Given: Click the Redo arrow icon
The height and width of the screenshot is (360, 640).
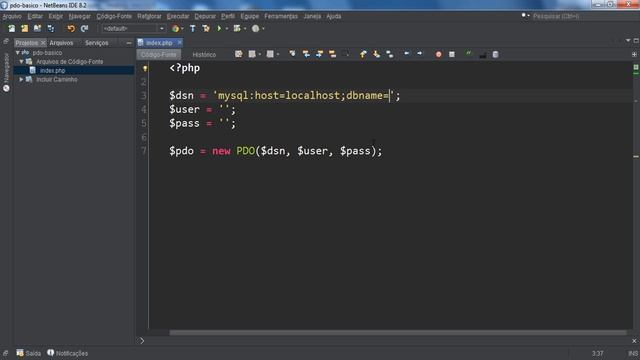Looking at the screenshot, I should (84, 29).
